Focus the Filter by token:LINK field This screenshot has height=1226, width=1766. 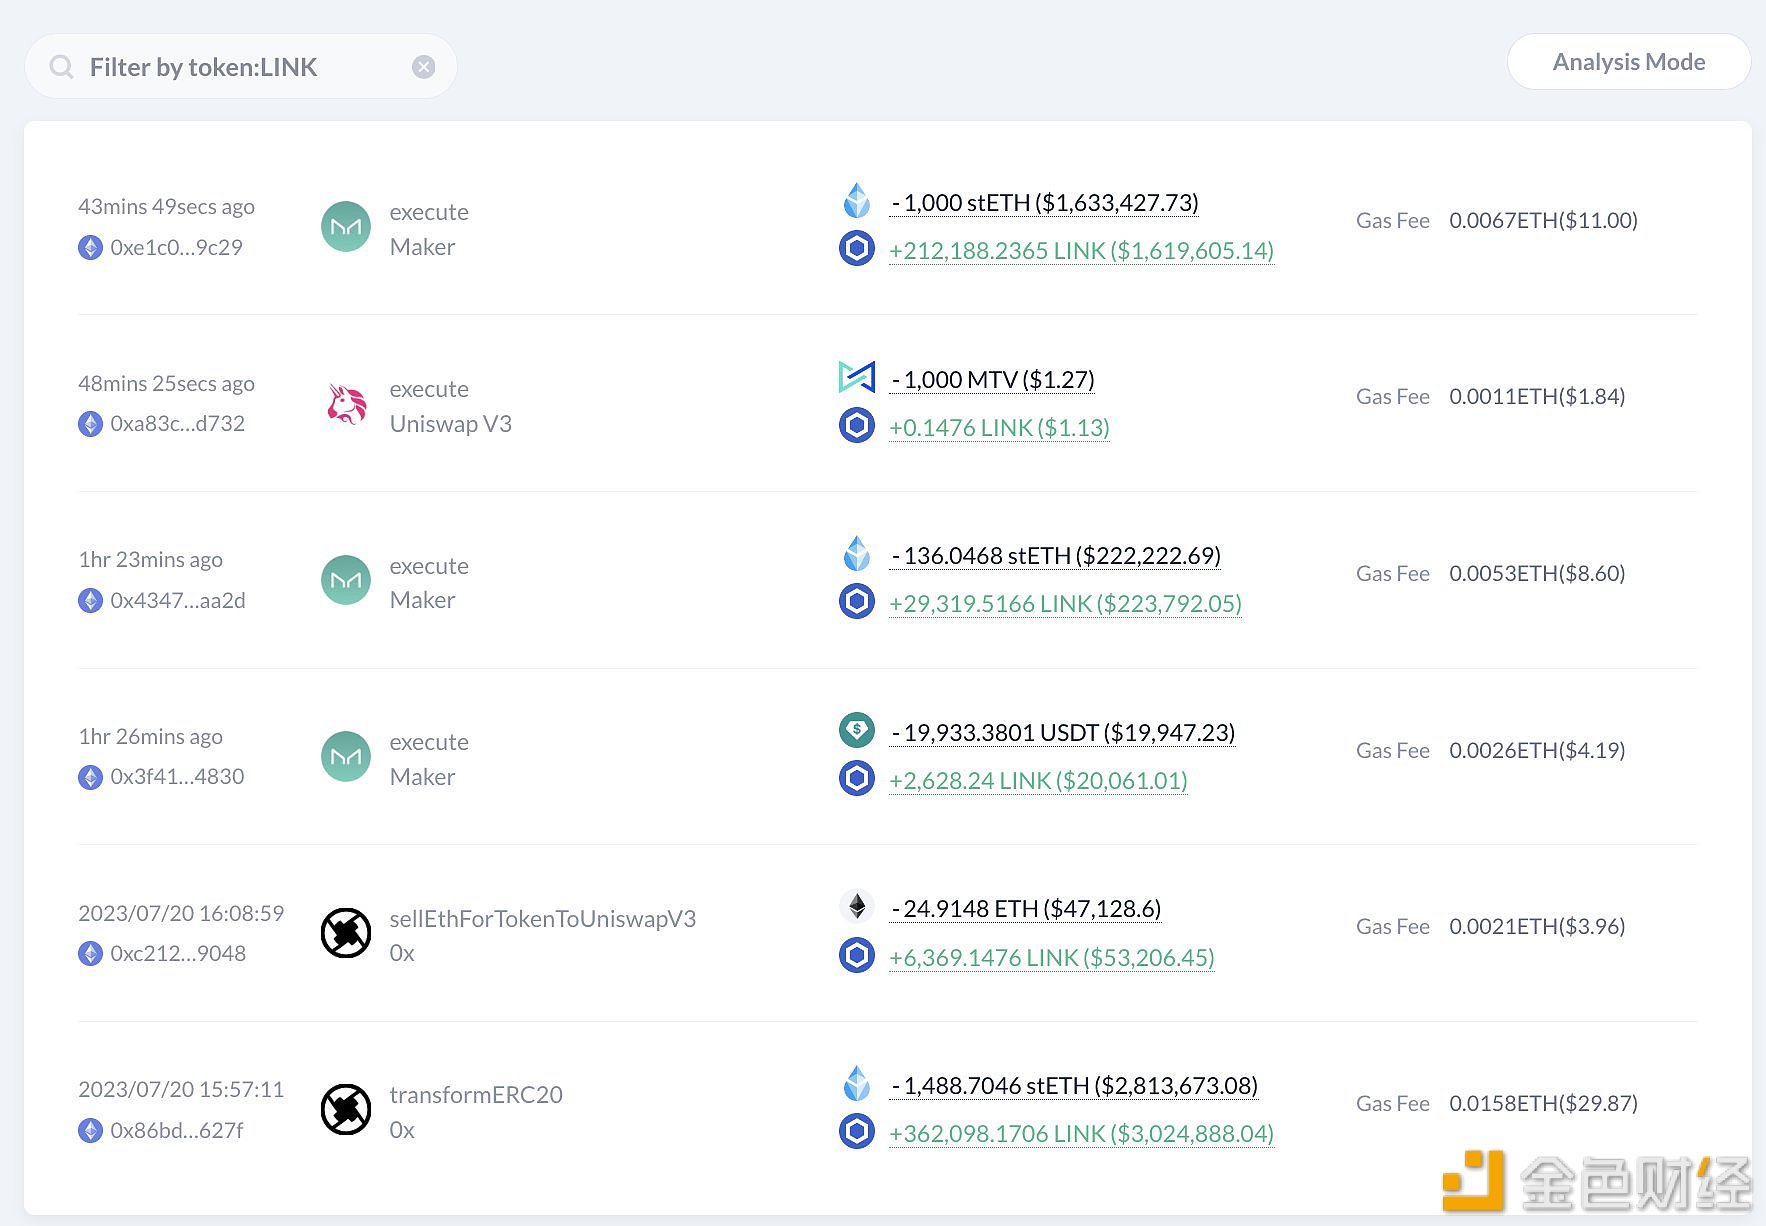241,67
